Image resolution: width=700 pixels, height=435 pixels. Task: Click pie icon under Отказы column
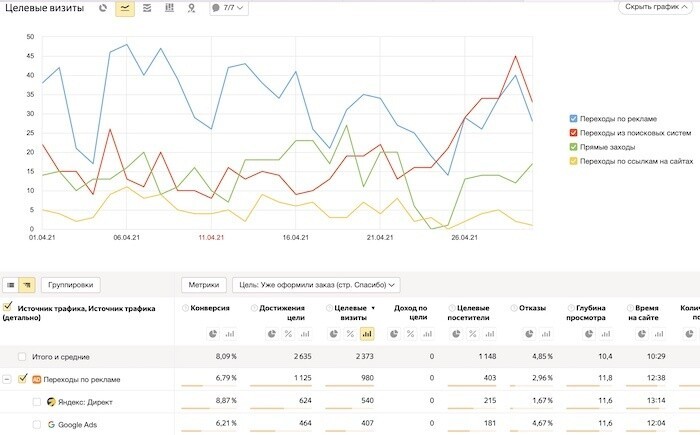click(529, 334)
